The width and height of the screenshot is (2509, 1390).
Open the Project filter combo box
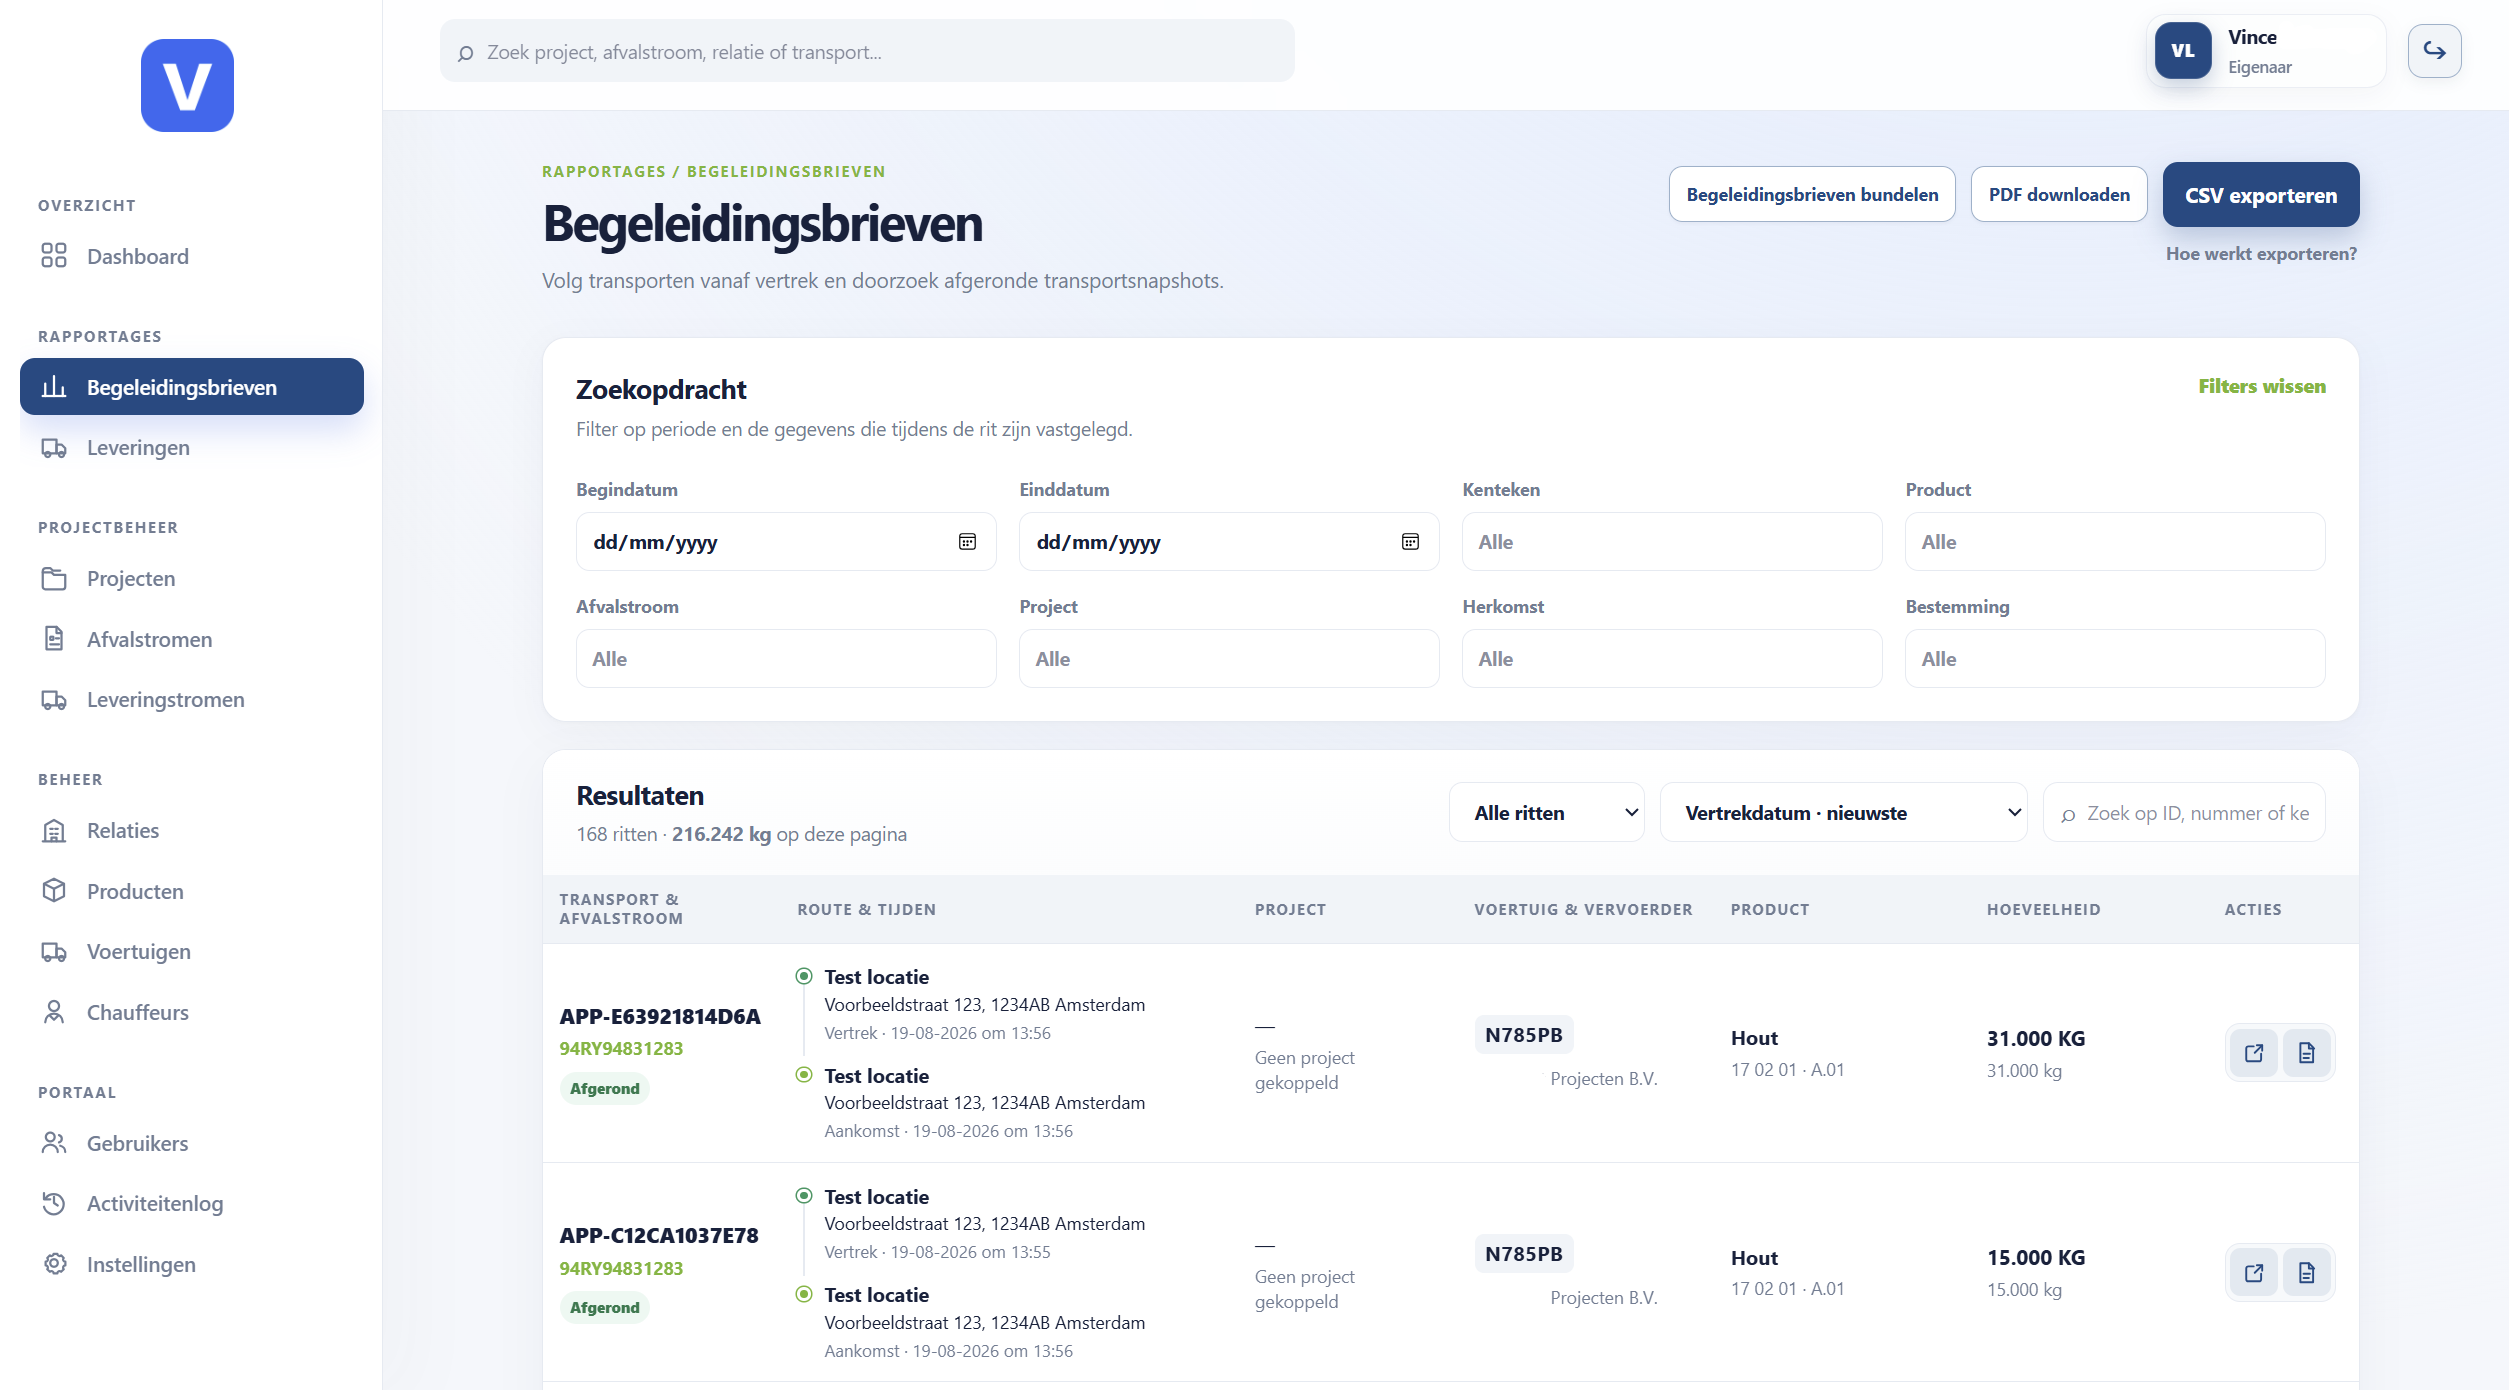point(1229,659)
